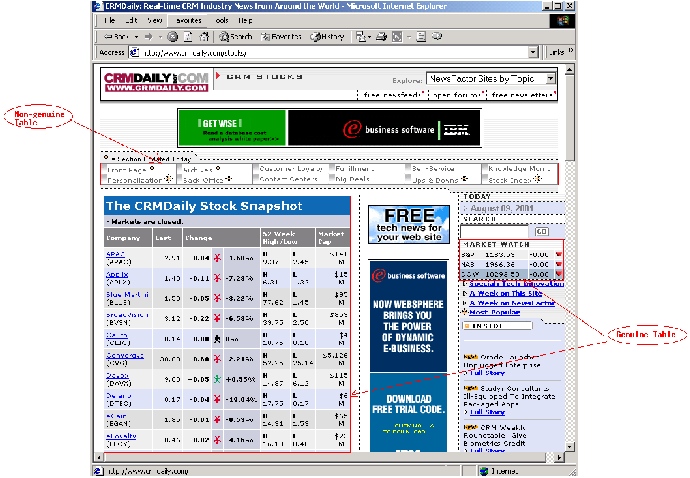690x478 pixels.
Task: Click the search input field beside GO
Action: pyautogui.click(x=494, y=232)
